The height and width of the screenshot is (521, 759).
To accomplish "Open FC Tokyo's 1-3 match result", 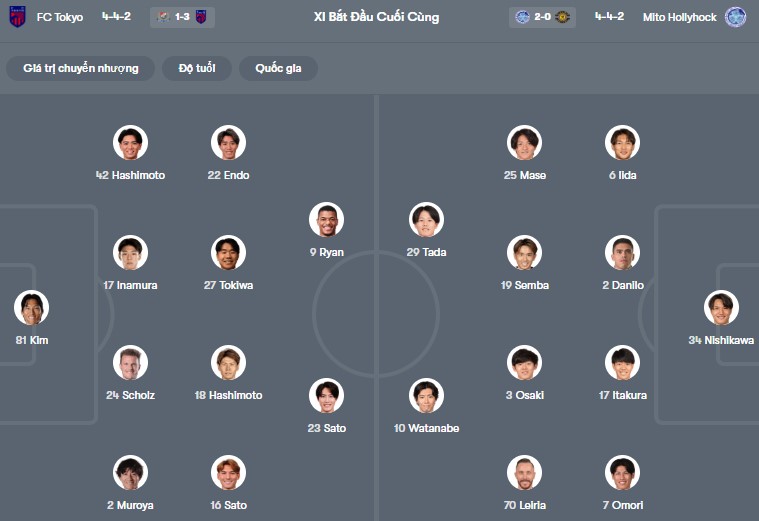I will point(181,17).
